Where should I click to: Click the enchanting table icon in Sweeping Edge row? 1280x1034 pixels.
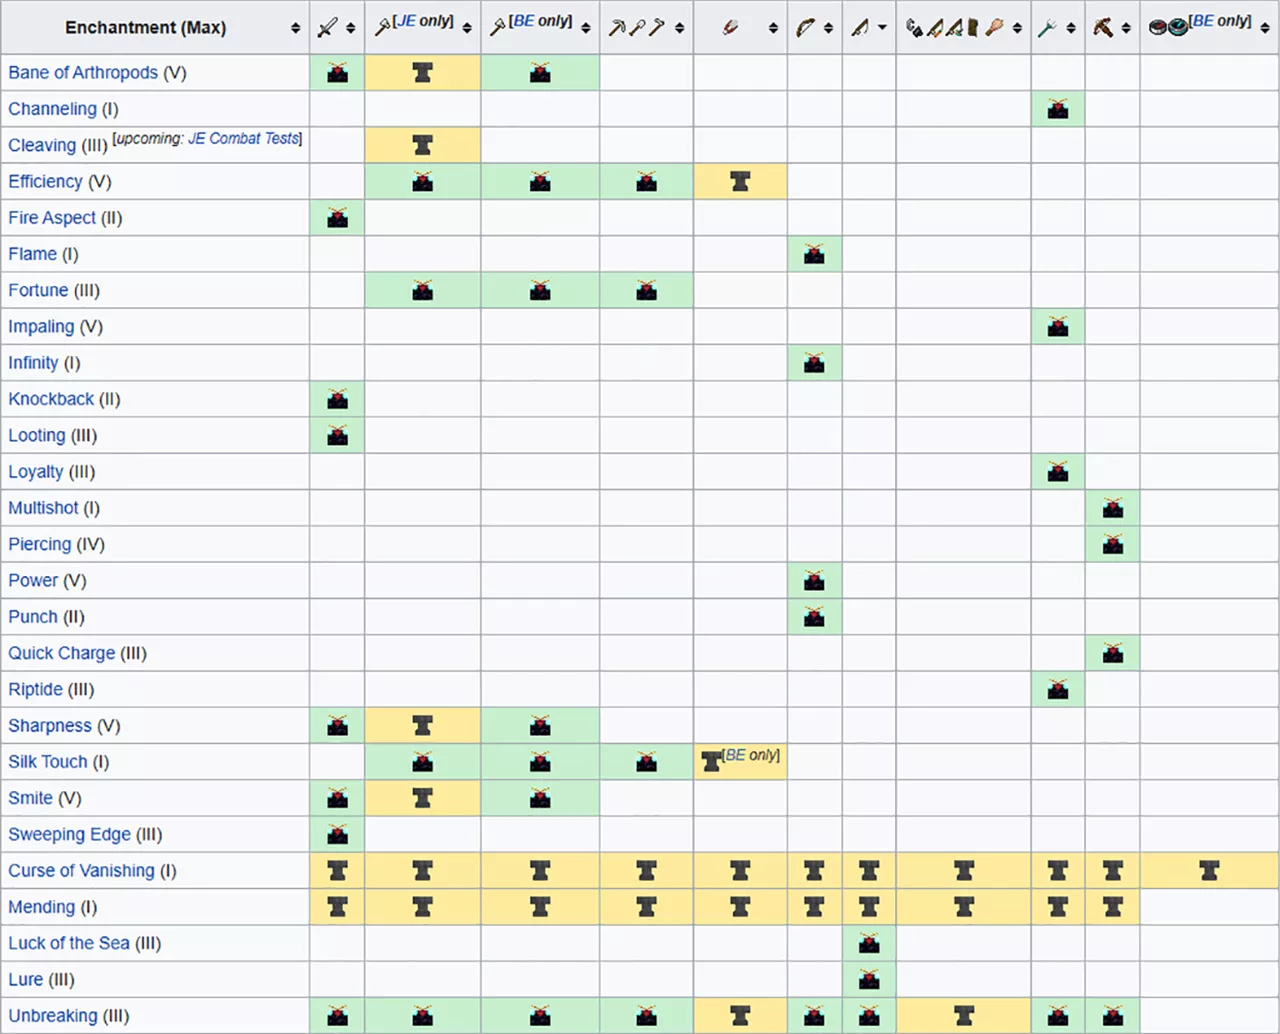[338, 834]
